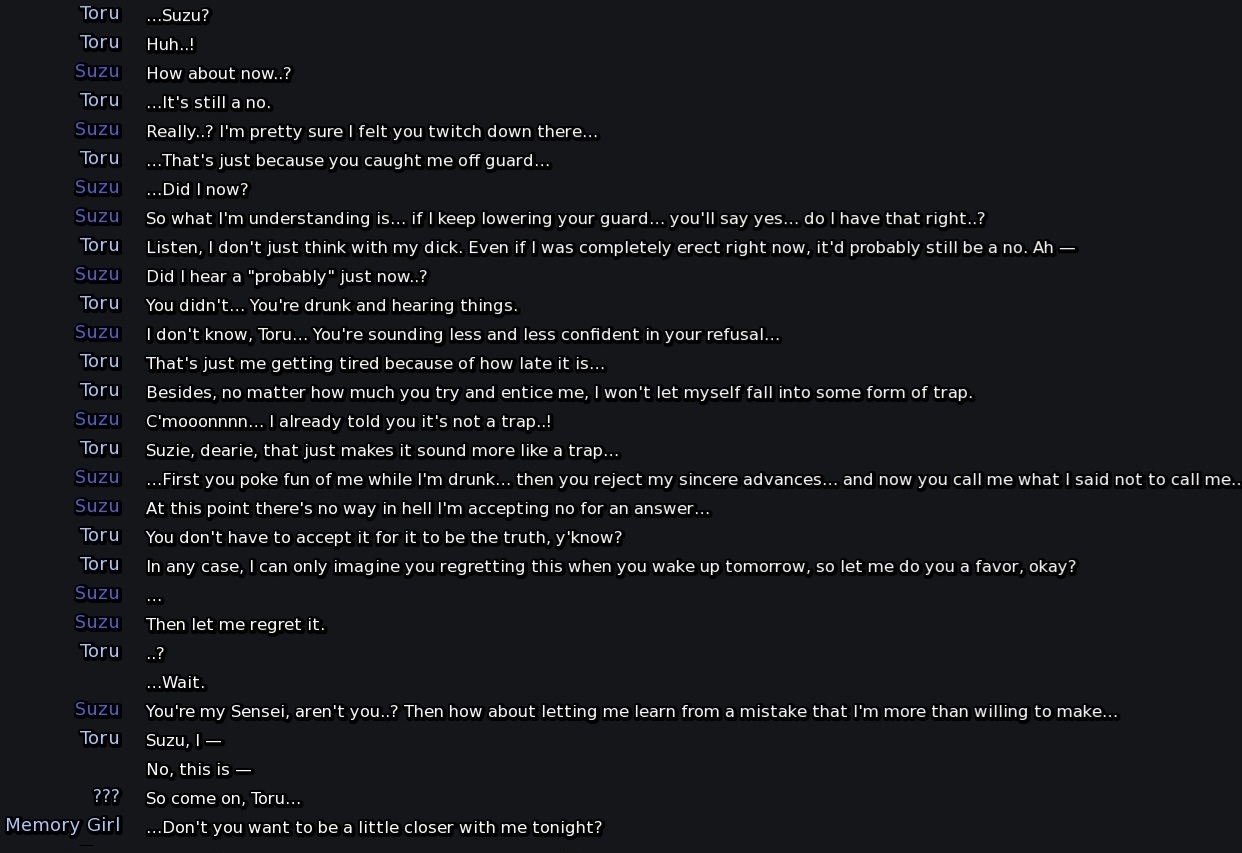Click "I already told you it's not a trap" line
The image size is (1242, 853).
point(349,422)
